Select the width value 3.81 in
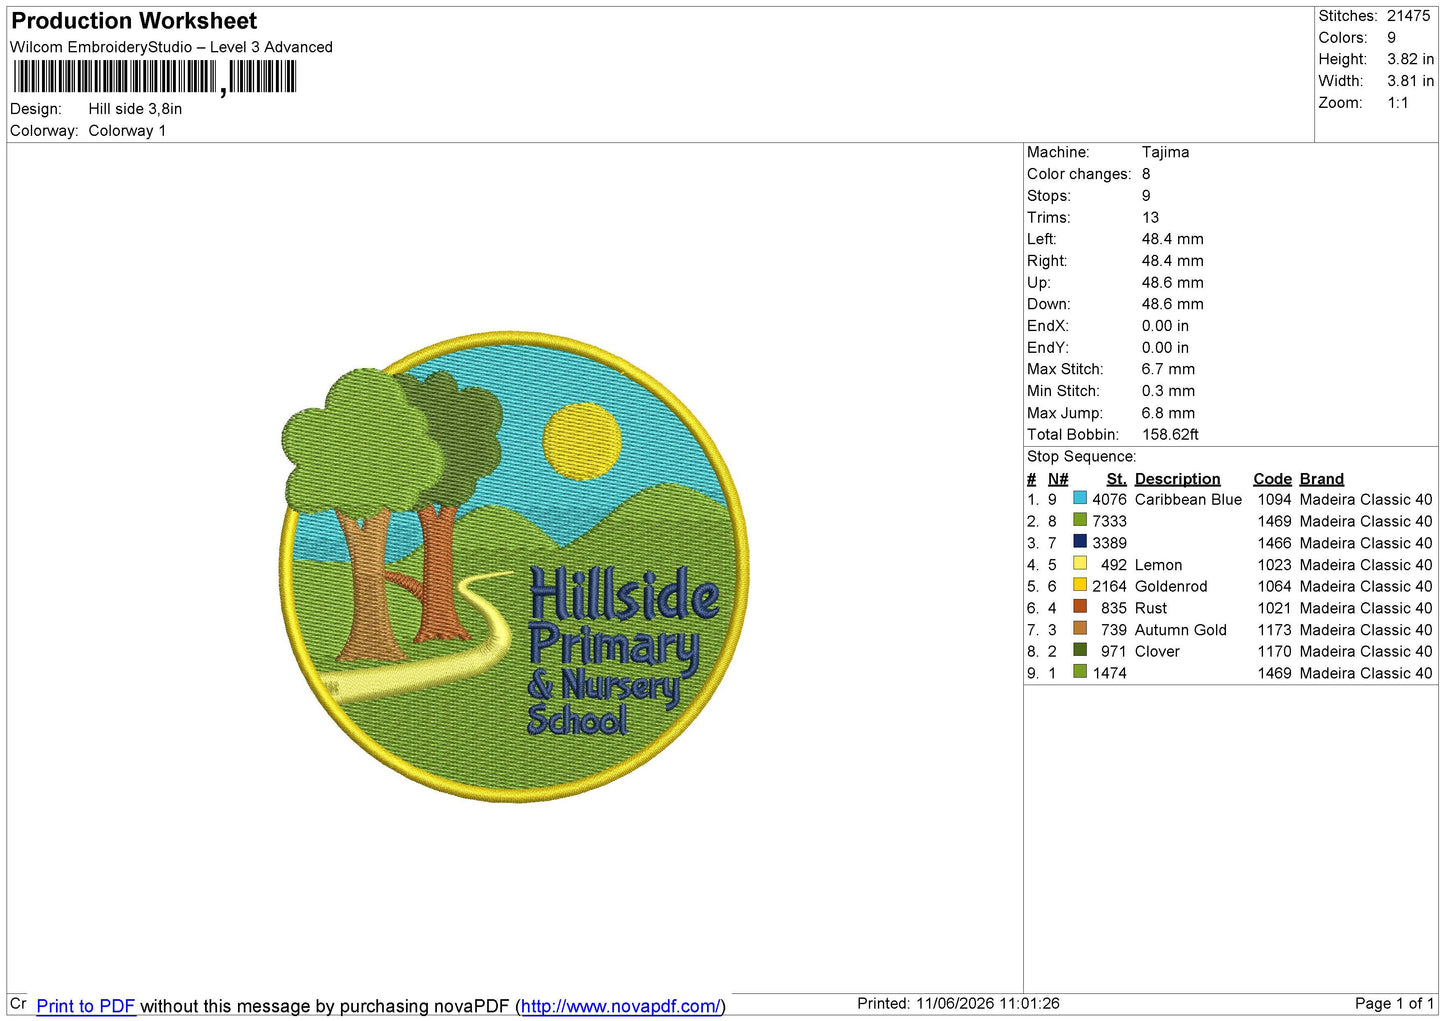Image resolution: width=1445 pixels, height=1021 pixels. (1410, 81)
